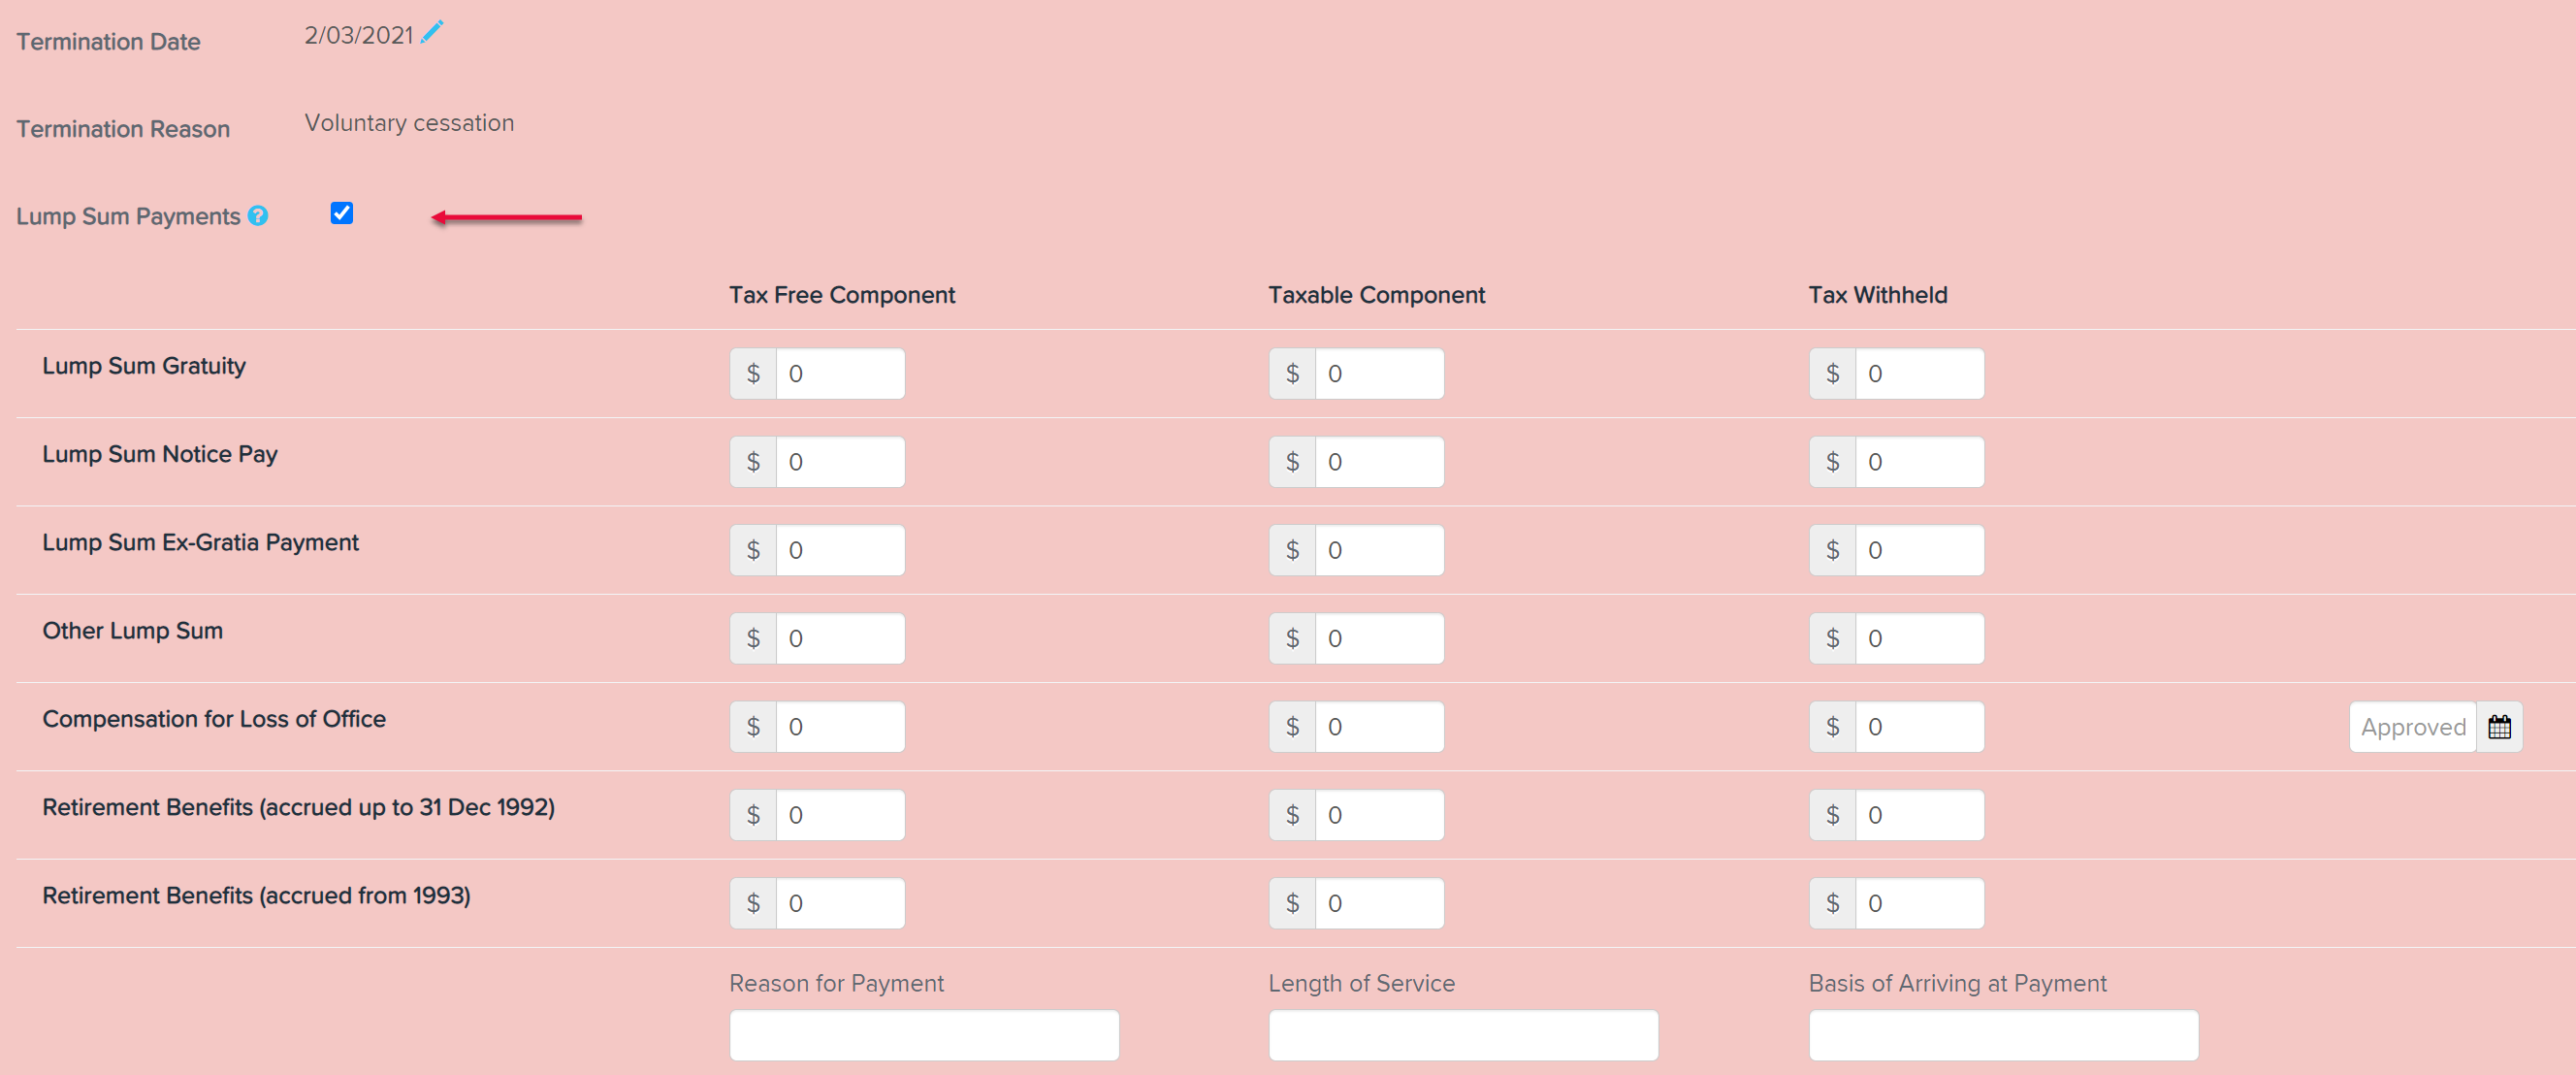Click the Length of Service text box

[1463, 1035]
